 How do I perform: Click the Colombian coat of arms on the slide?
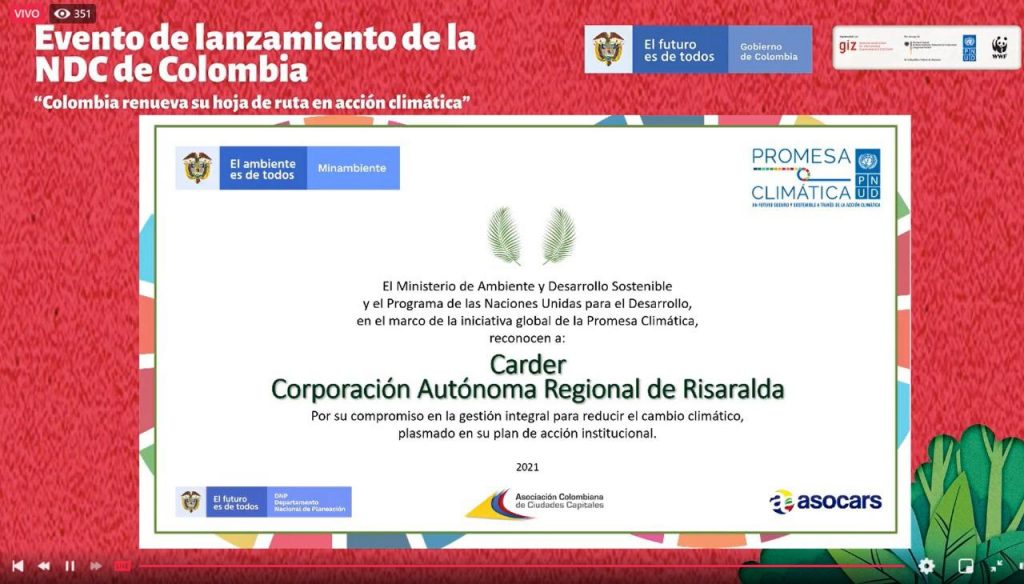pyautogui.click(x=197, y=168)
